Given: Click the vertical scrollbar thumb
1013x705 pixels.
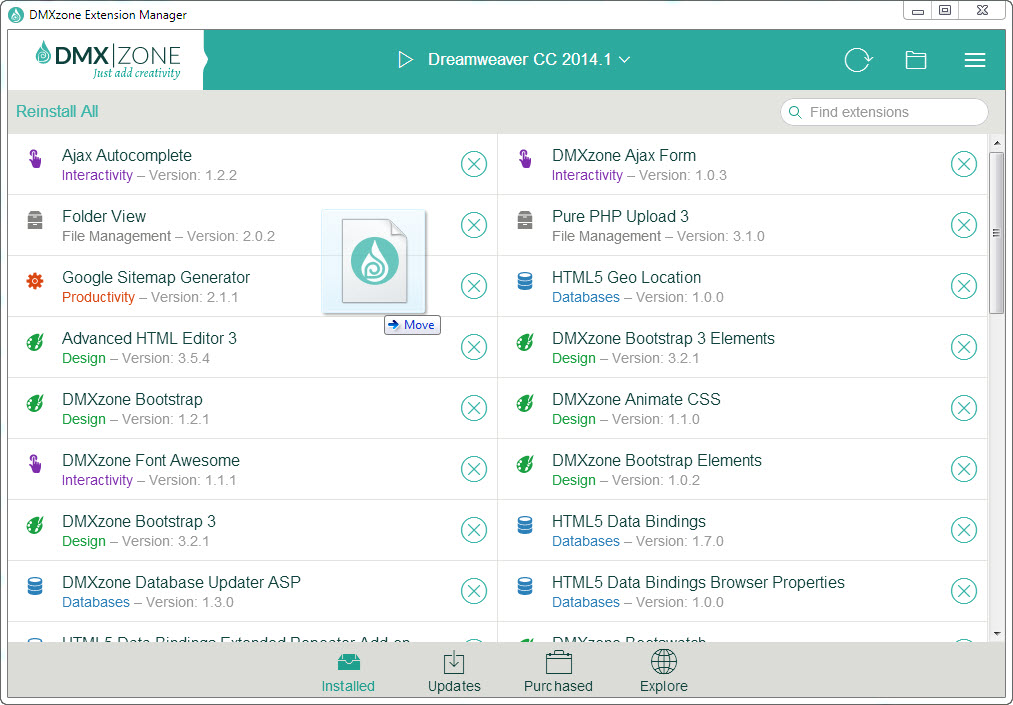Looking at the screenshot, I should (996, 233).
